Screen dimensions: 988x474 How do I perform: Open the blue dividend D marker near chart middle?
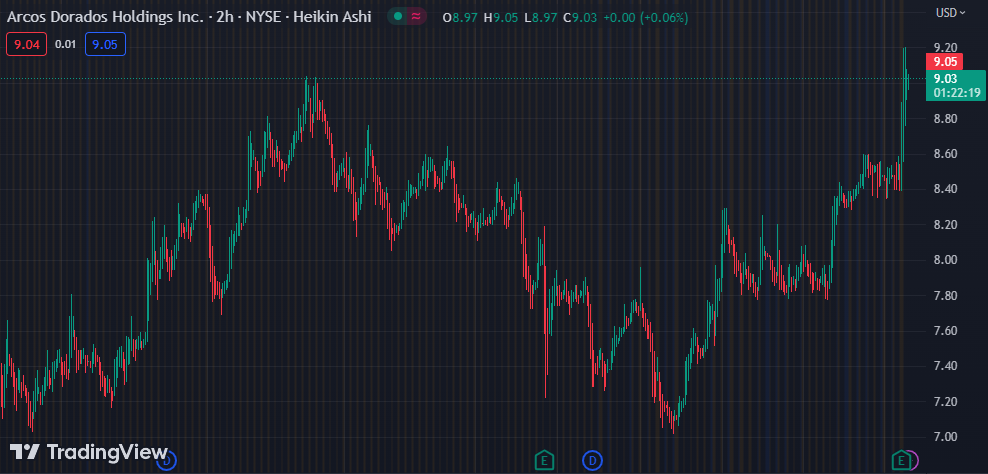pos(592,460)
